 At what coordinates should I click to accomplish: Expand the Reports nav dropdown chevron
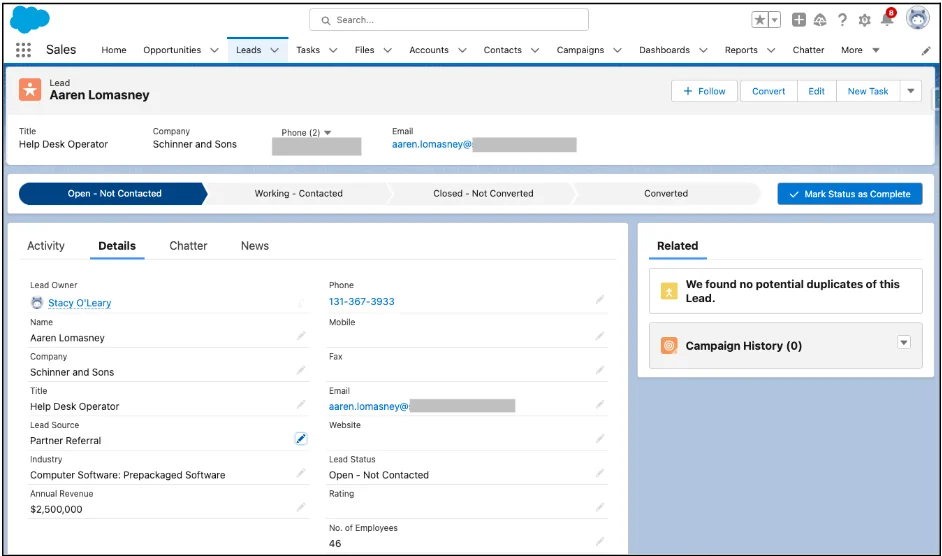click(771, 50)
